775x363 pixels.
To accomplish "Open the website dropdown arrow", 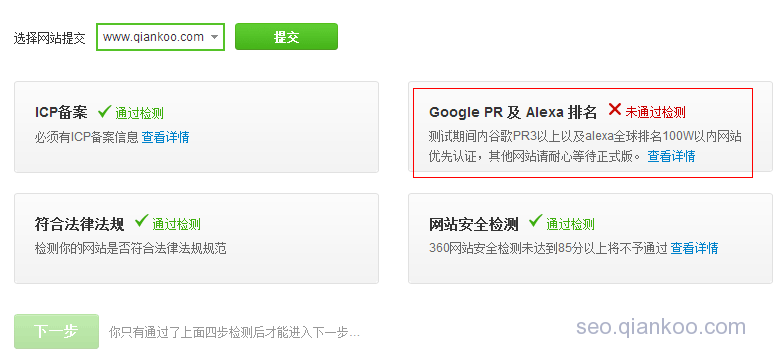I will point(214,37).
